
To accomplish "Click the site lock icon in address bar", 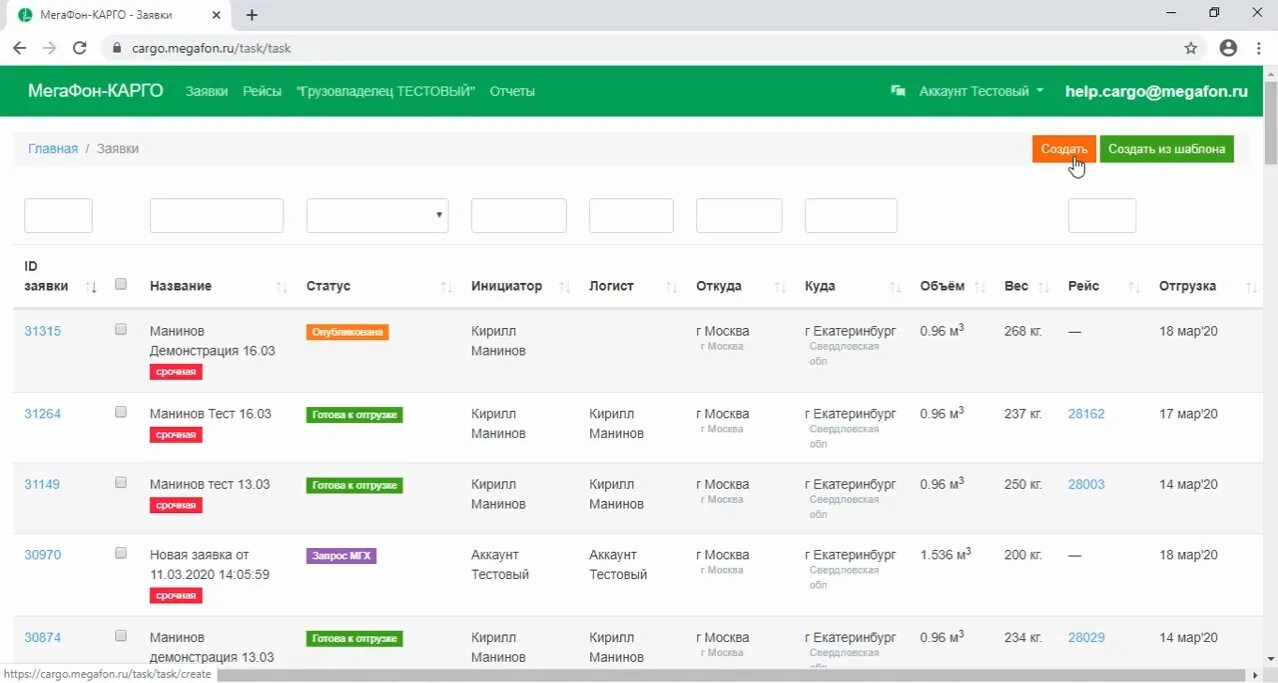I will tap(117, 47).
